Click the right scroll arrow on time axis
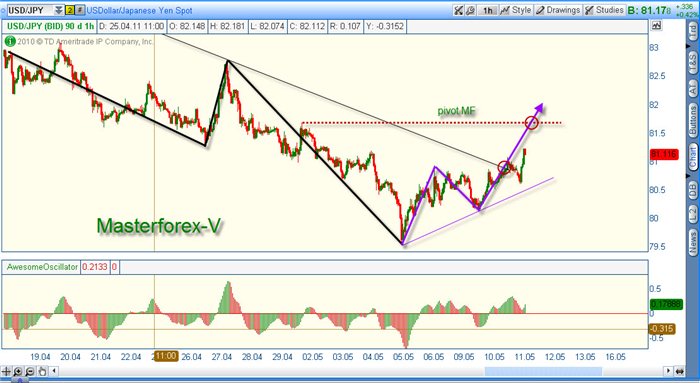Viewport: 700px width, 383px height. [668, 371]
